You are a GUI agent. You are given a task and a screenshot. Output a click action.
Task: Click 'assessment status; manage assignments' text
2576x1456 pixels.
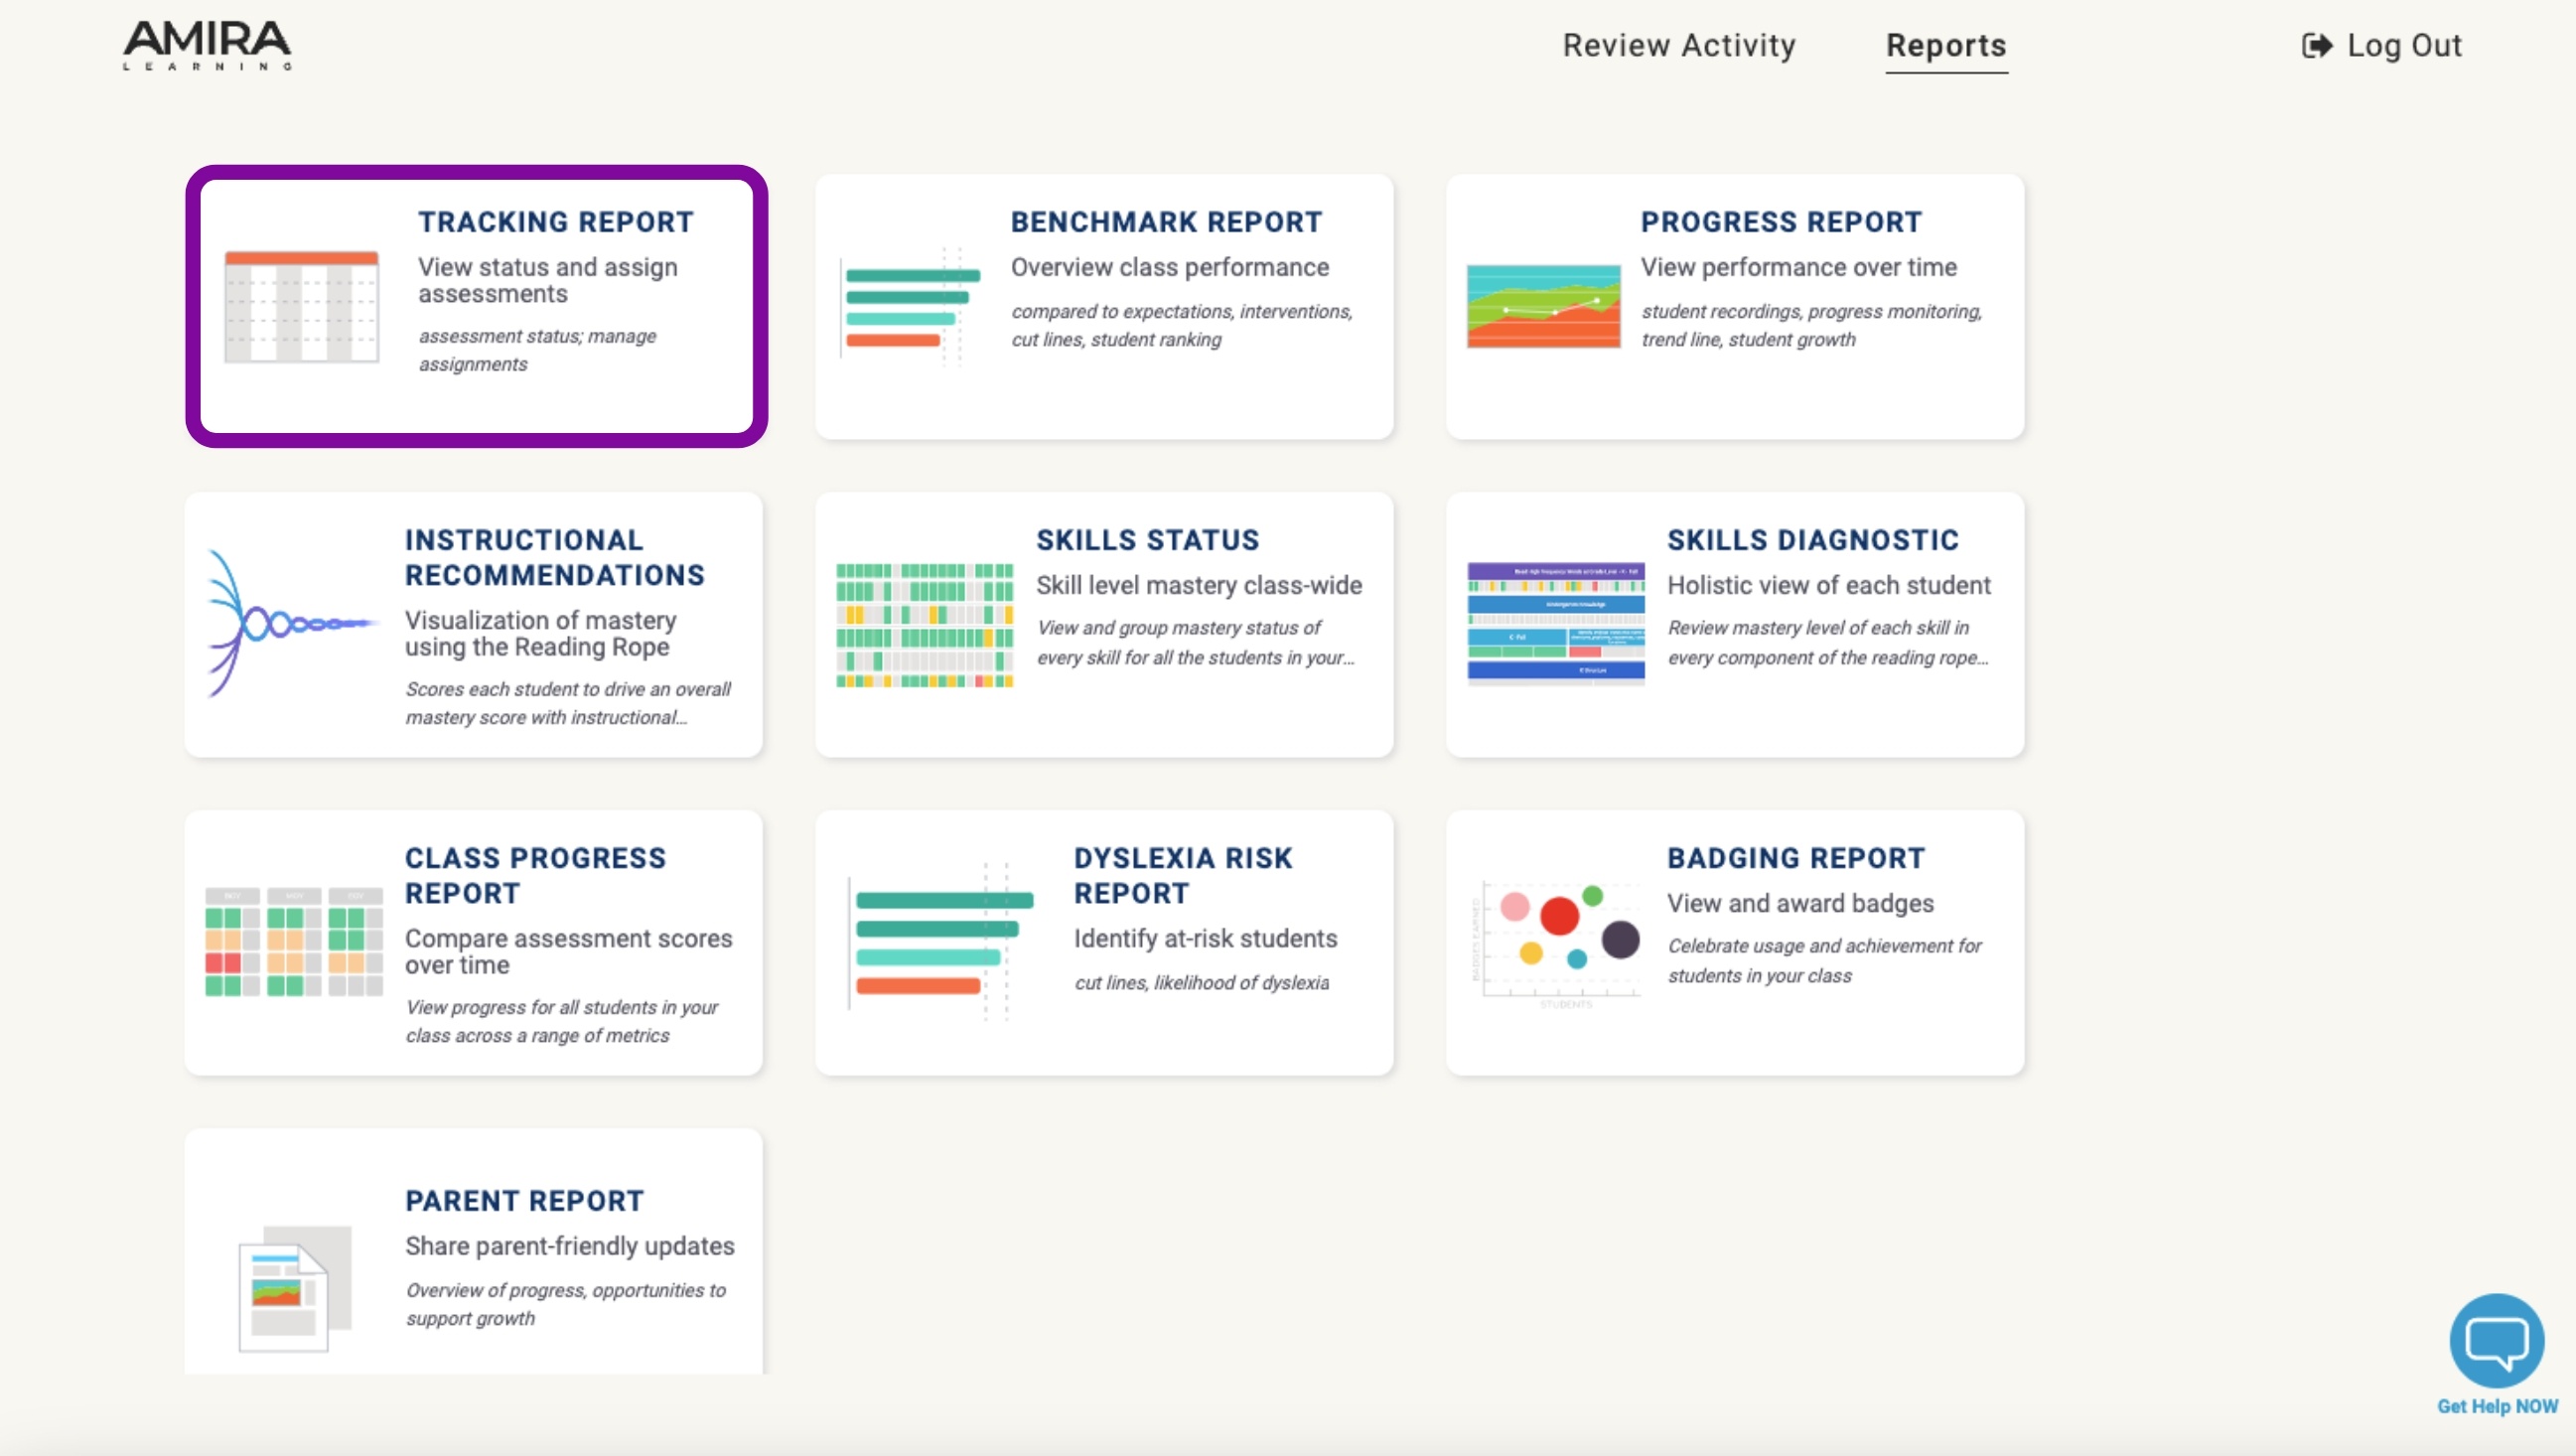pos(537,350)
